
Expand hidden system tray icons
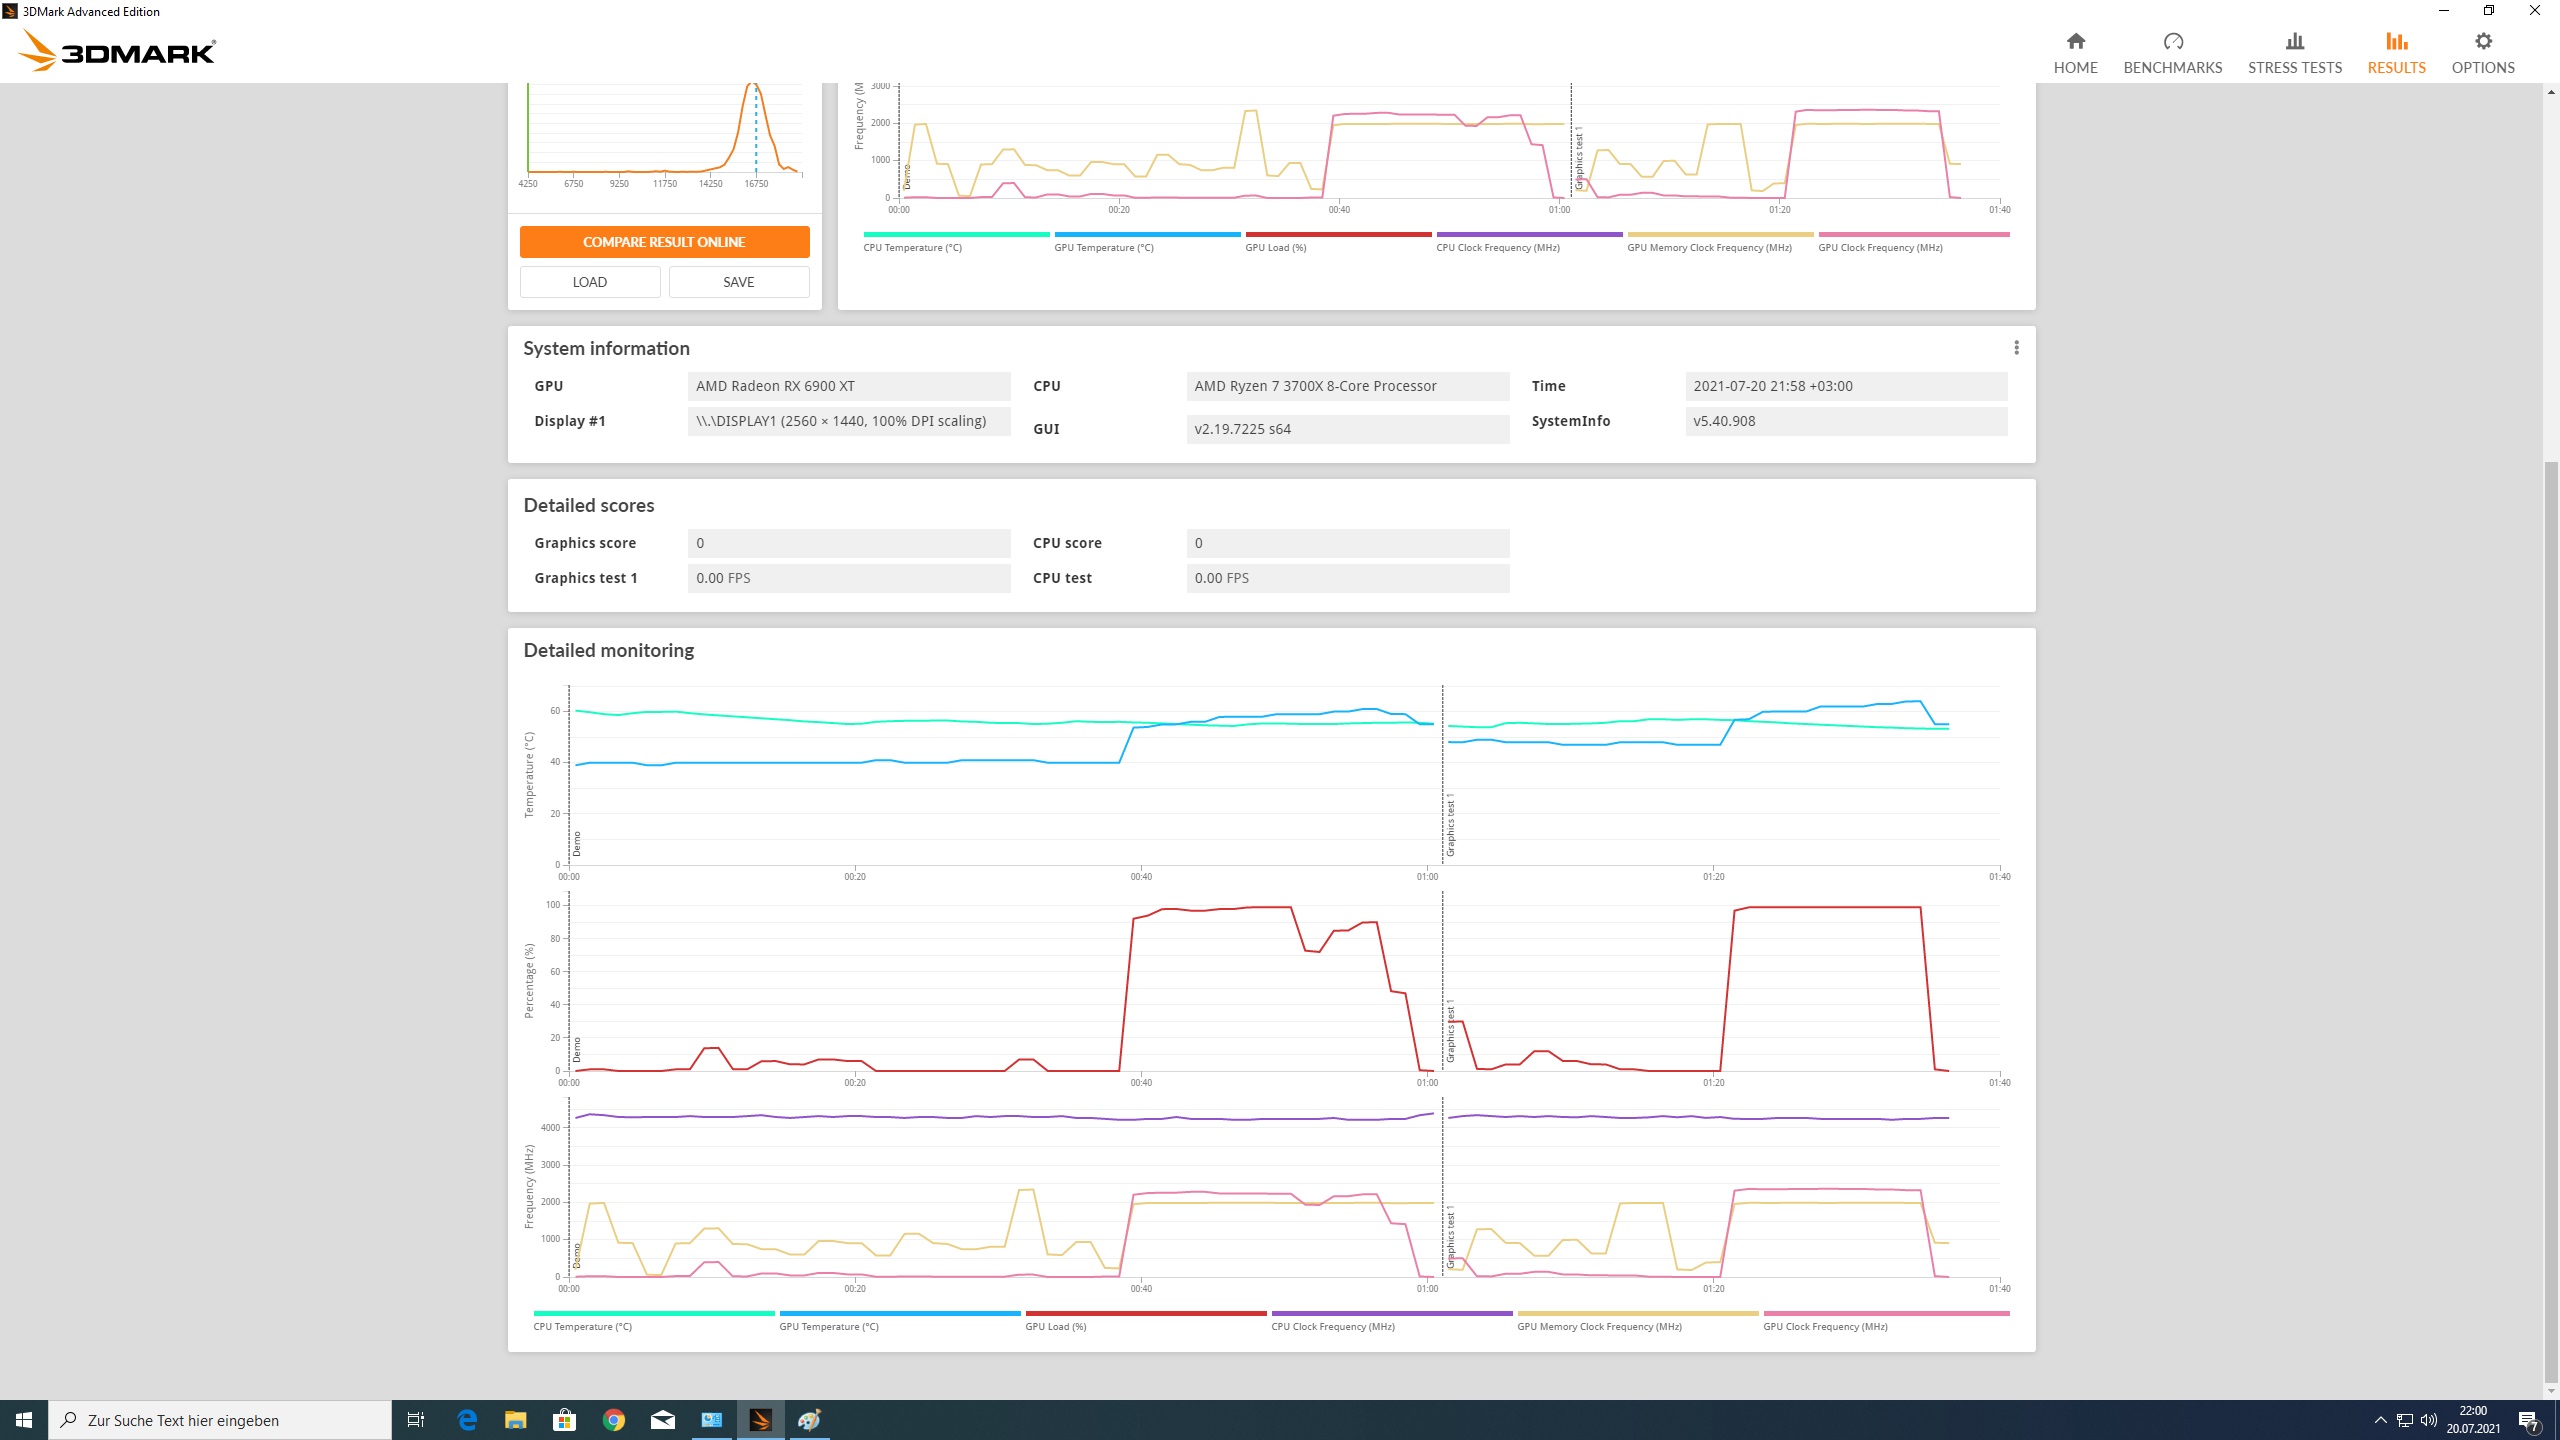tap(2380, 1420)
